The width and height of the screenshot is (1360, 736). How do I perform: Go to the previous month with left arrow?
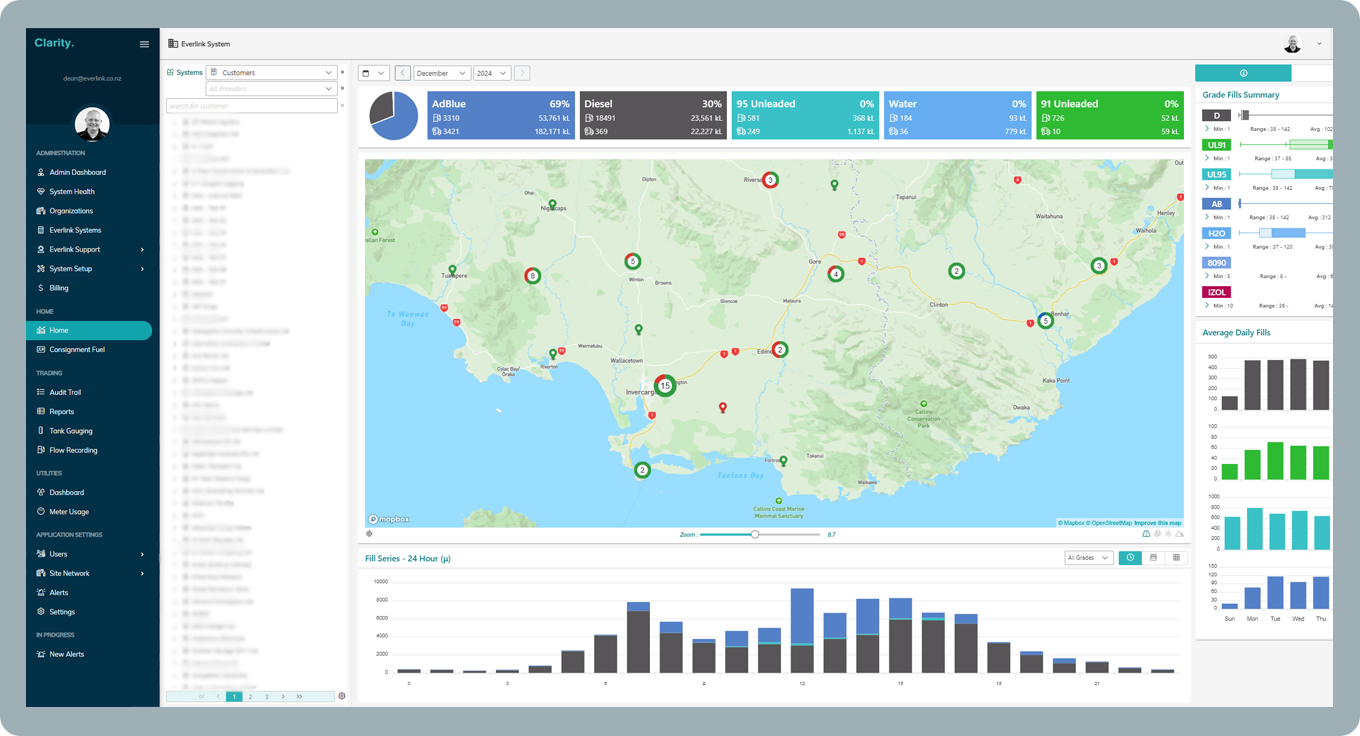pyautogui.click(x=402, y=73)
